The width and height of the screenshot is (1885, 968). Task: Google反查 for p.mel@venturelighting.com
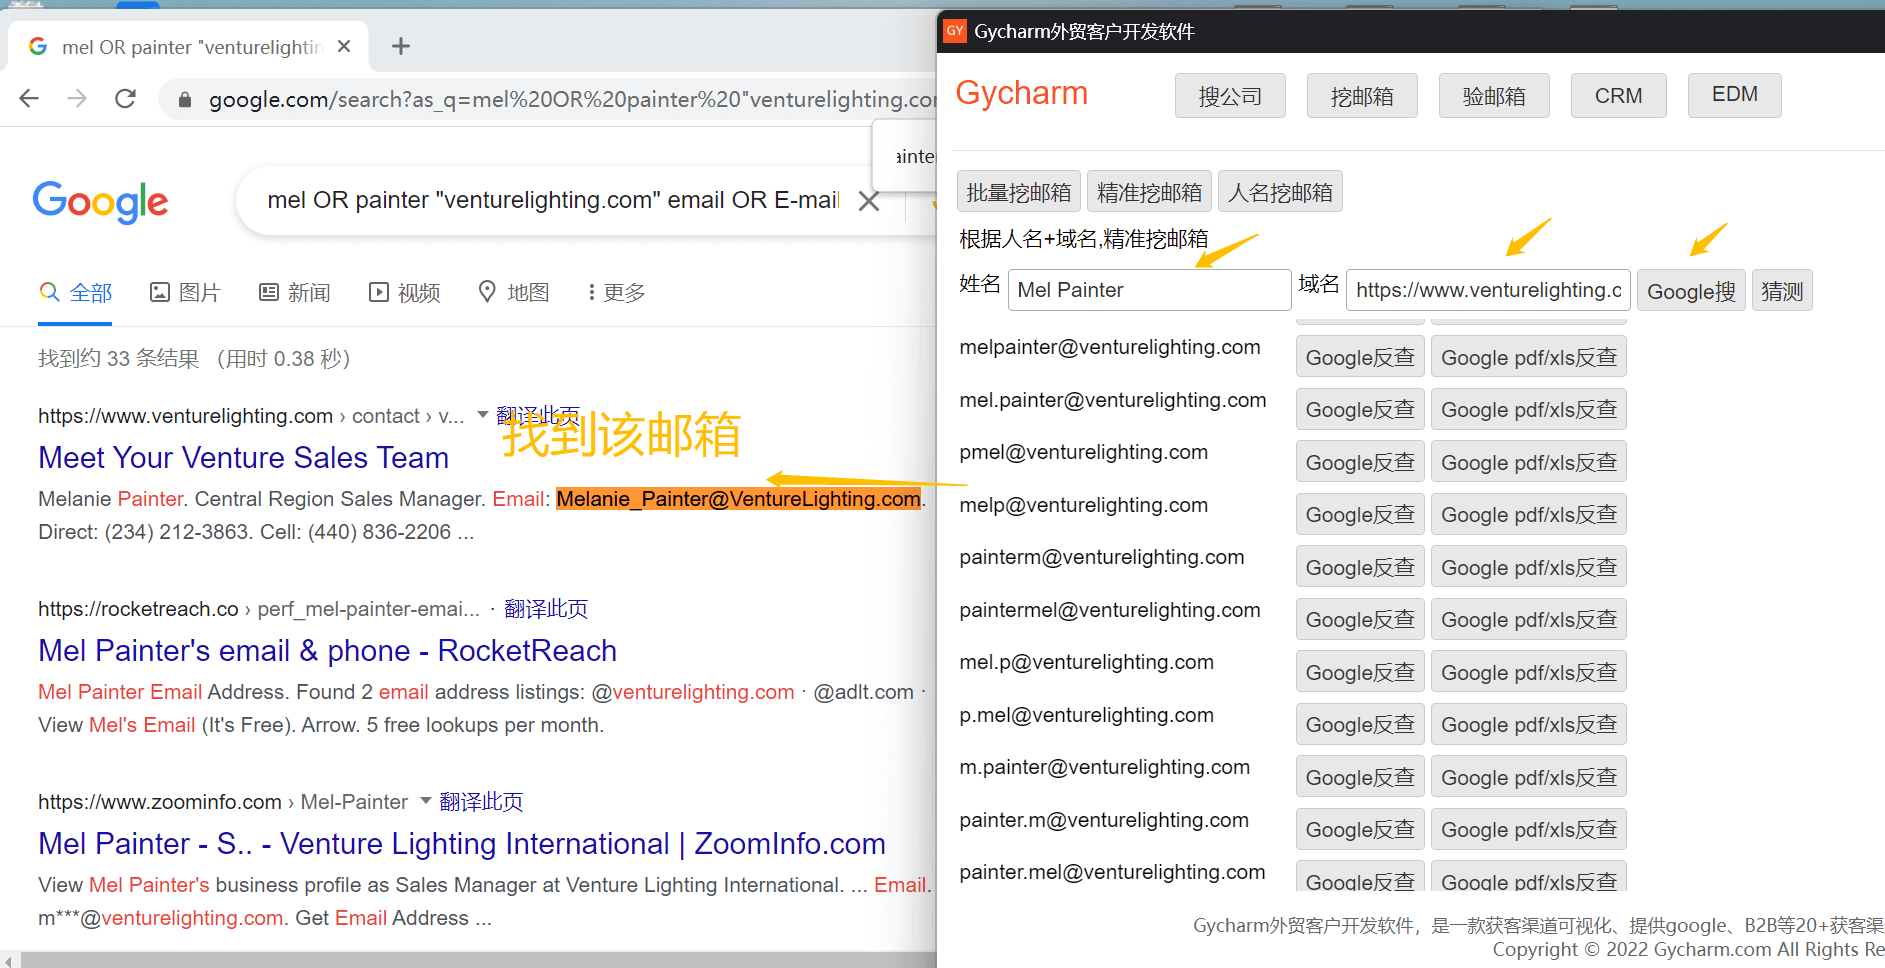click(1360, 724)
